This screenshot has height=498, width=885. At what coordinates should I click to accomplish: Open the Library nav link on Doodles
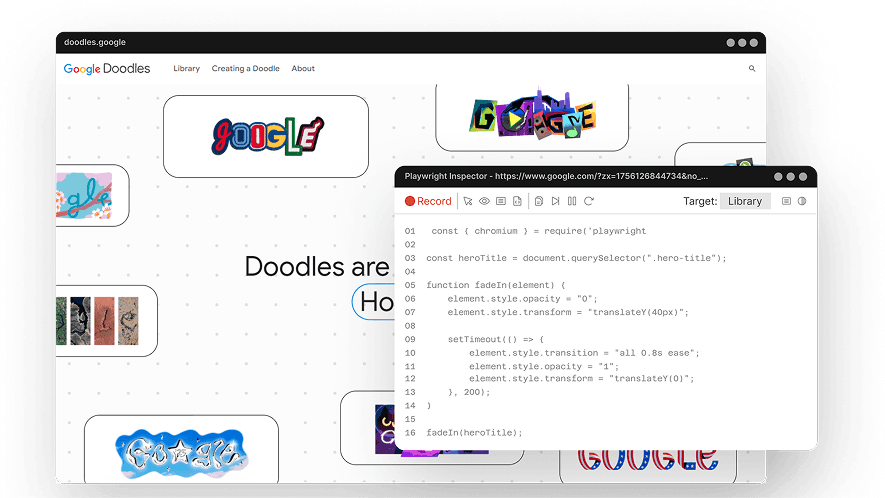tap(186, 68)
